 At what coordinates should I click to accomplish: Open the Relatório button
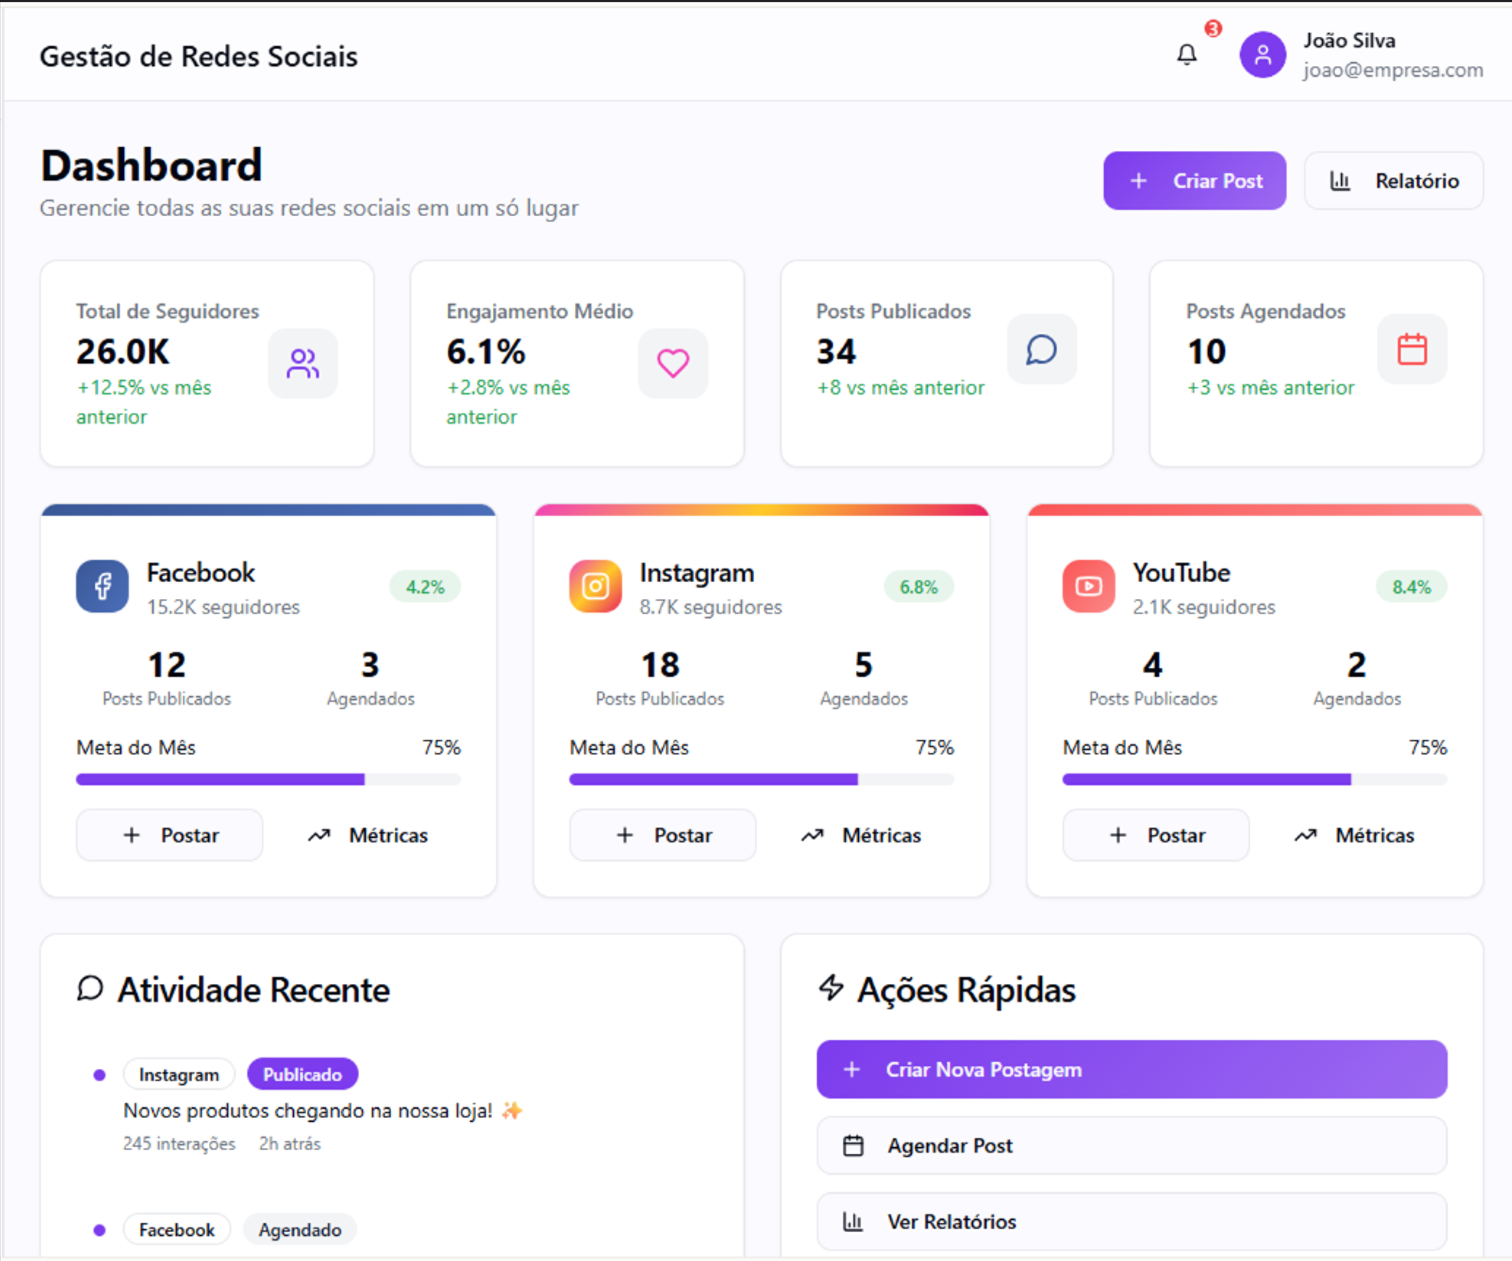[1393, 181]
